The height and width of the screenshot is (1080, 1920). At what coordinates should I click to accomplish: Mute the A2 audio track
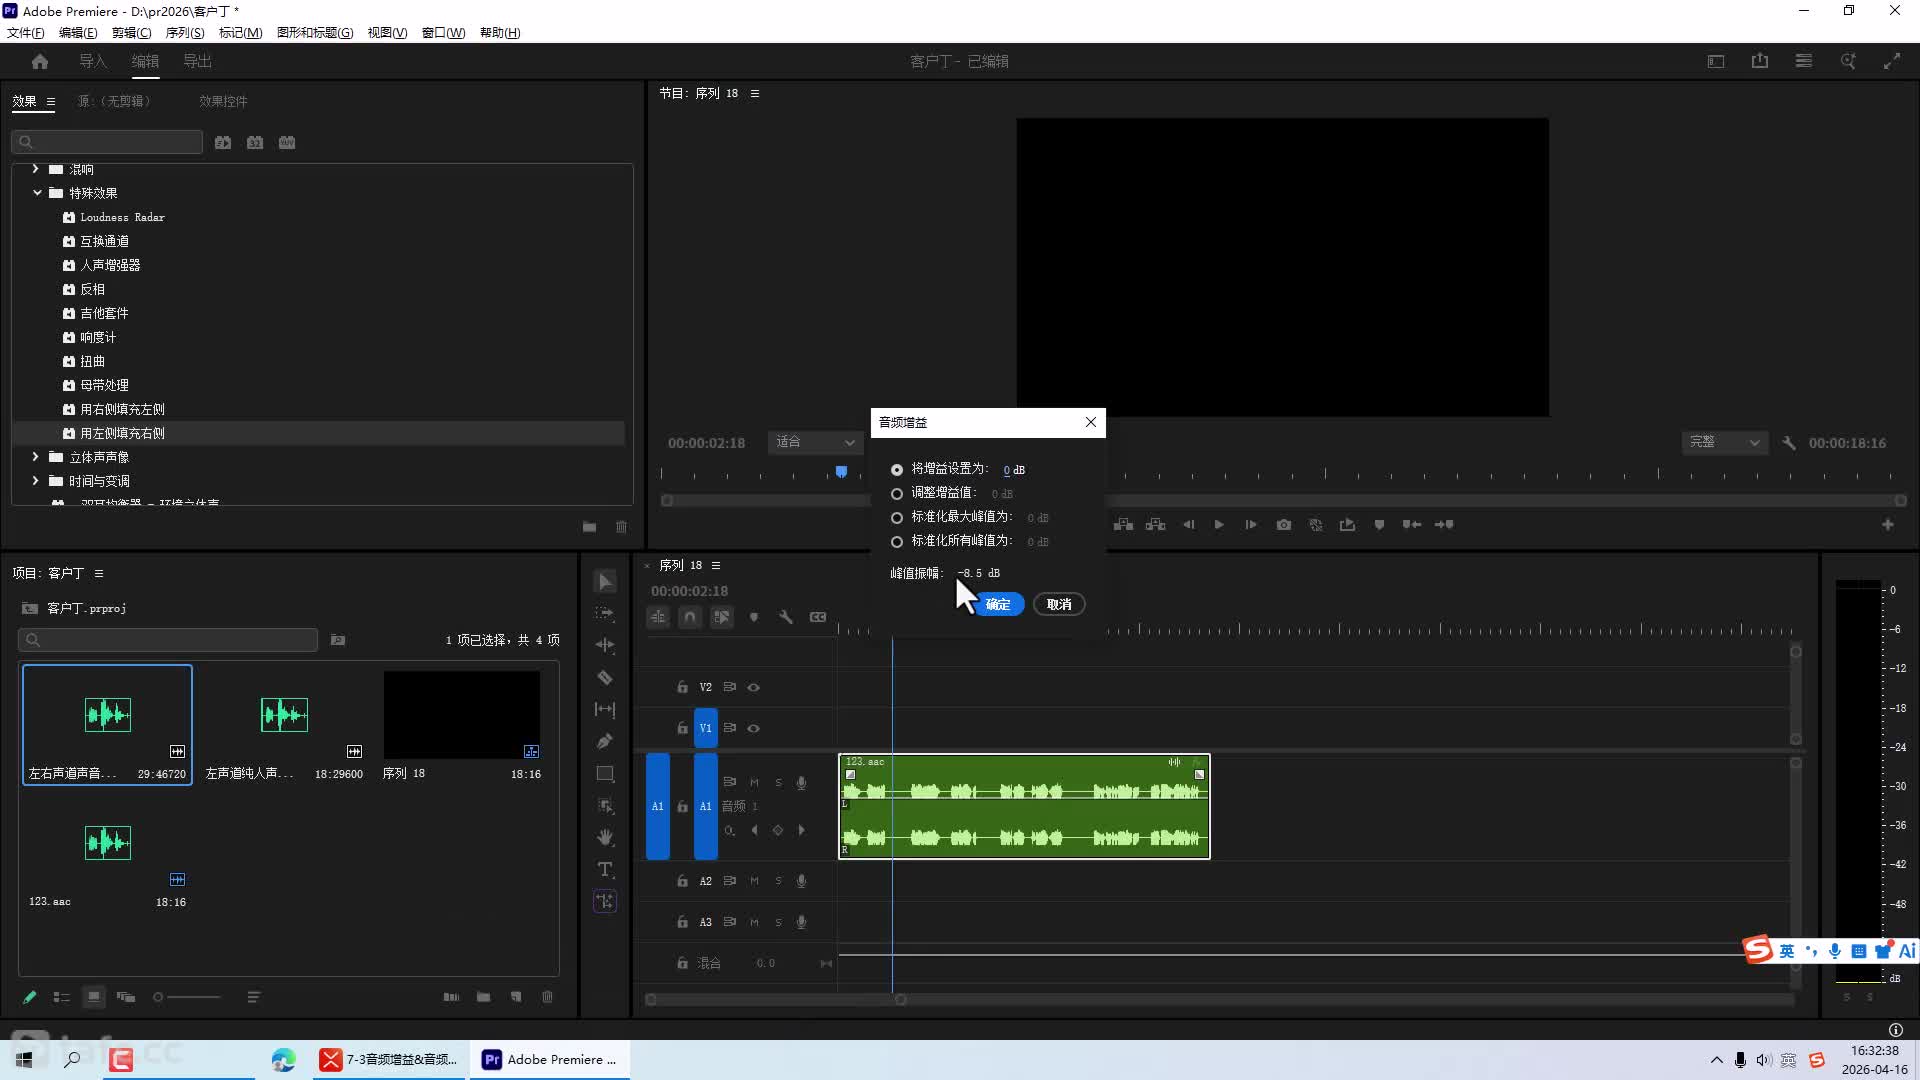click(754, 881)
